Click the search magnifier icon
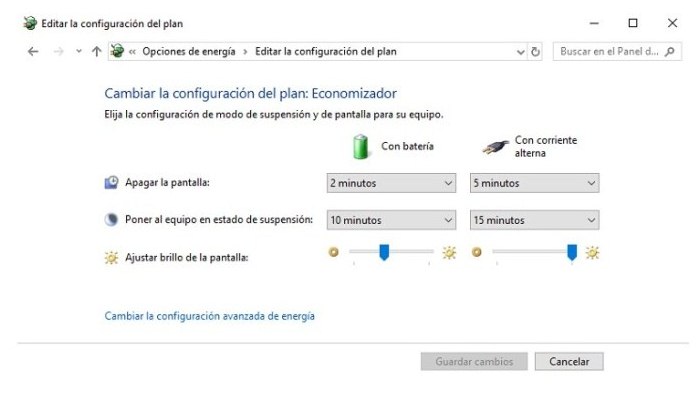This screenshot has height=400, width=700. 670,52
